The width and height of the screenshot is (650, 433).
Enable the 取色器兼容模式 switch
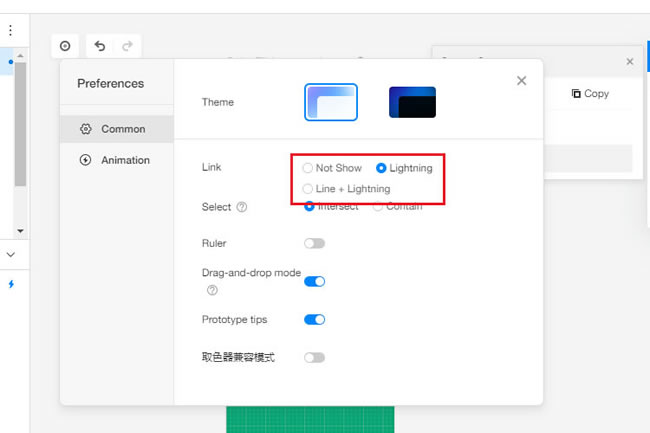(314, 358)
